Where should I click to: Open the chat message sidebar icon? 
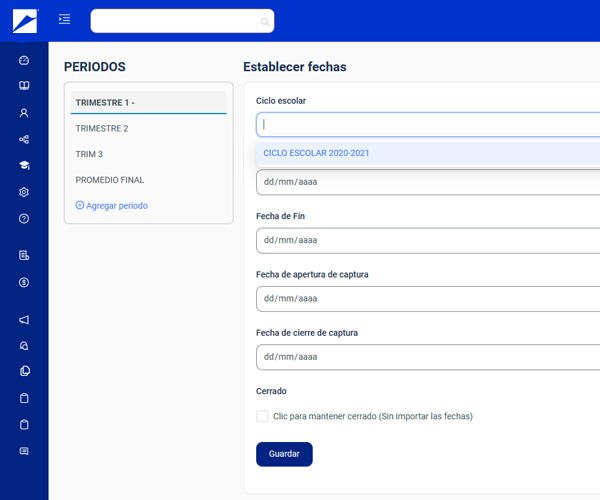coord(24,451)
